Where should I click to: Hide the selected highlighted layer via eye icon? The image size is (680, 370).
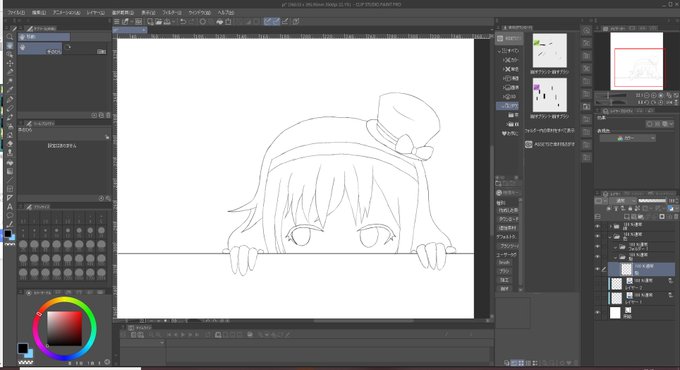click(598, 269)
